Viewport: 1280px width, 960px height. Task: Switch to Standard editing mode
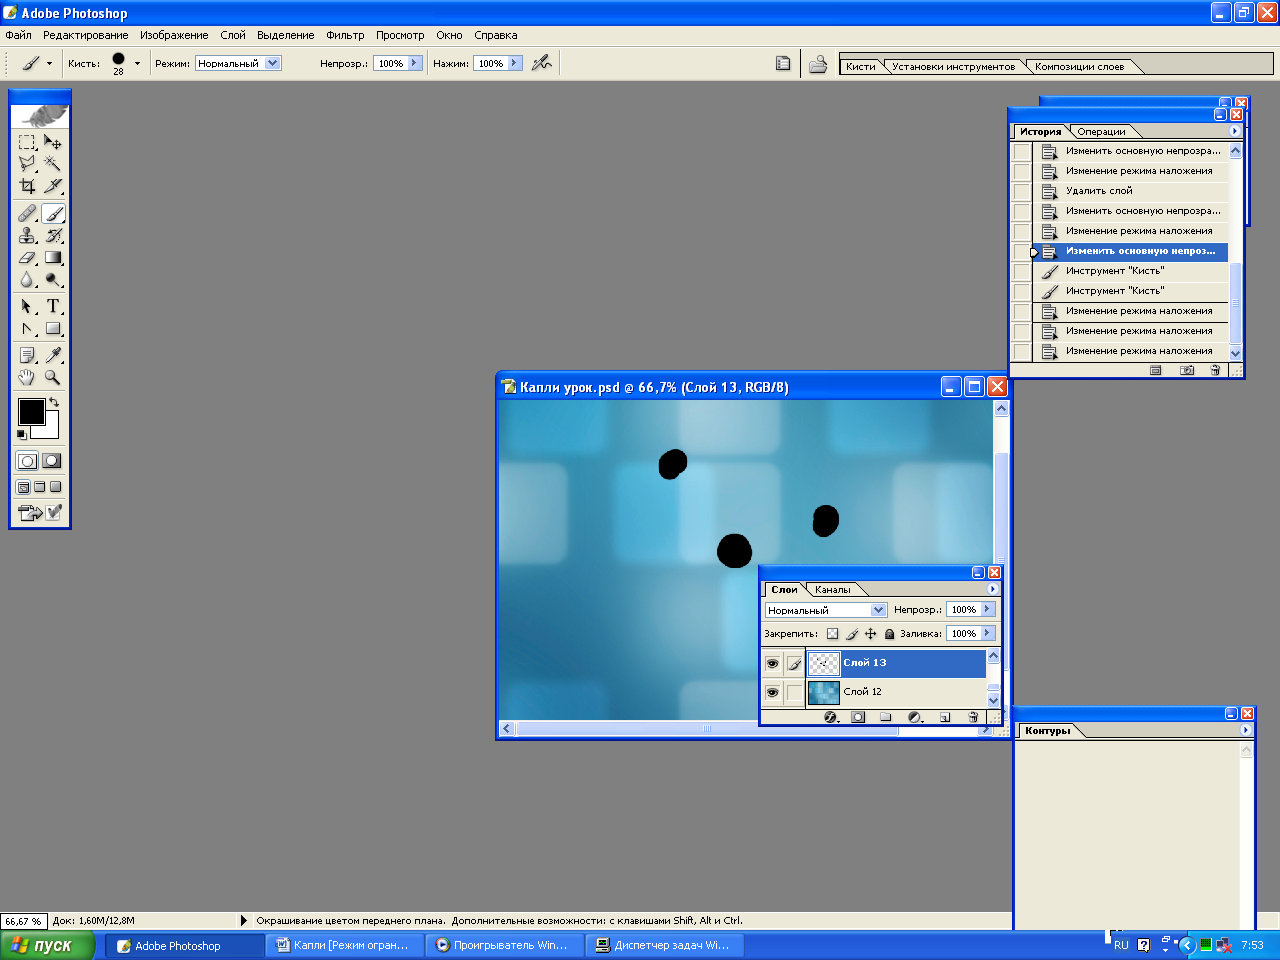[x=27, y=461]
